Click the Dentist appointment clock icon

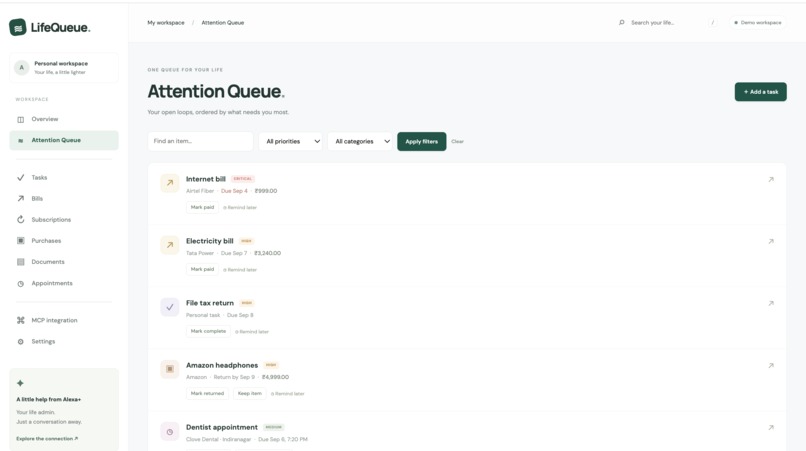tap(170, 432)
